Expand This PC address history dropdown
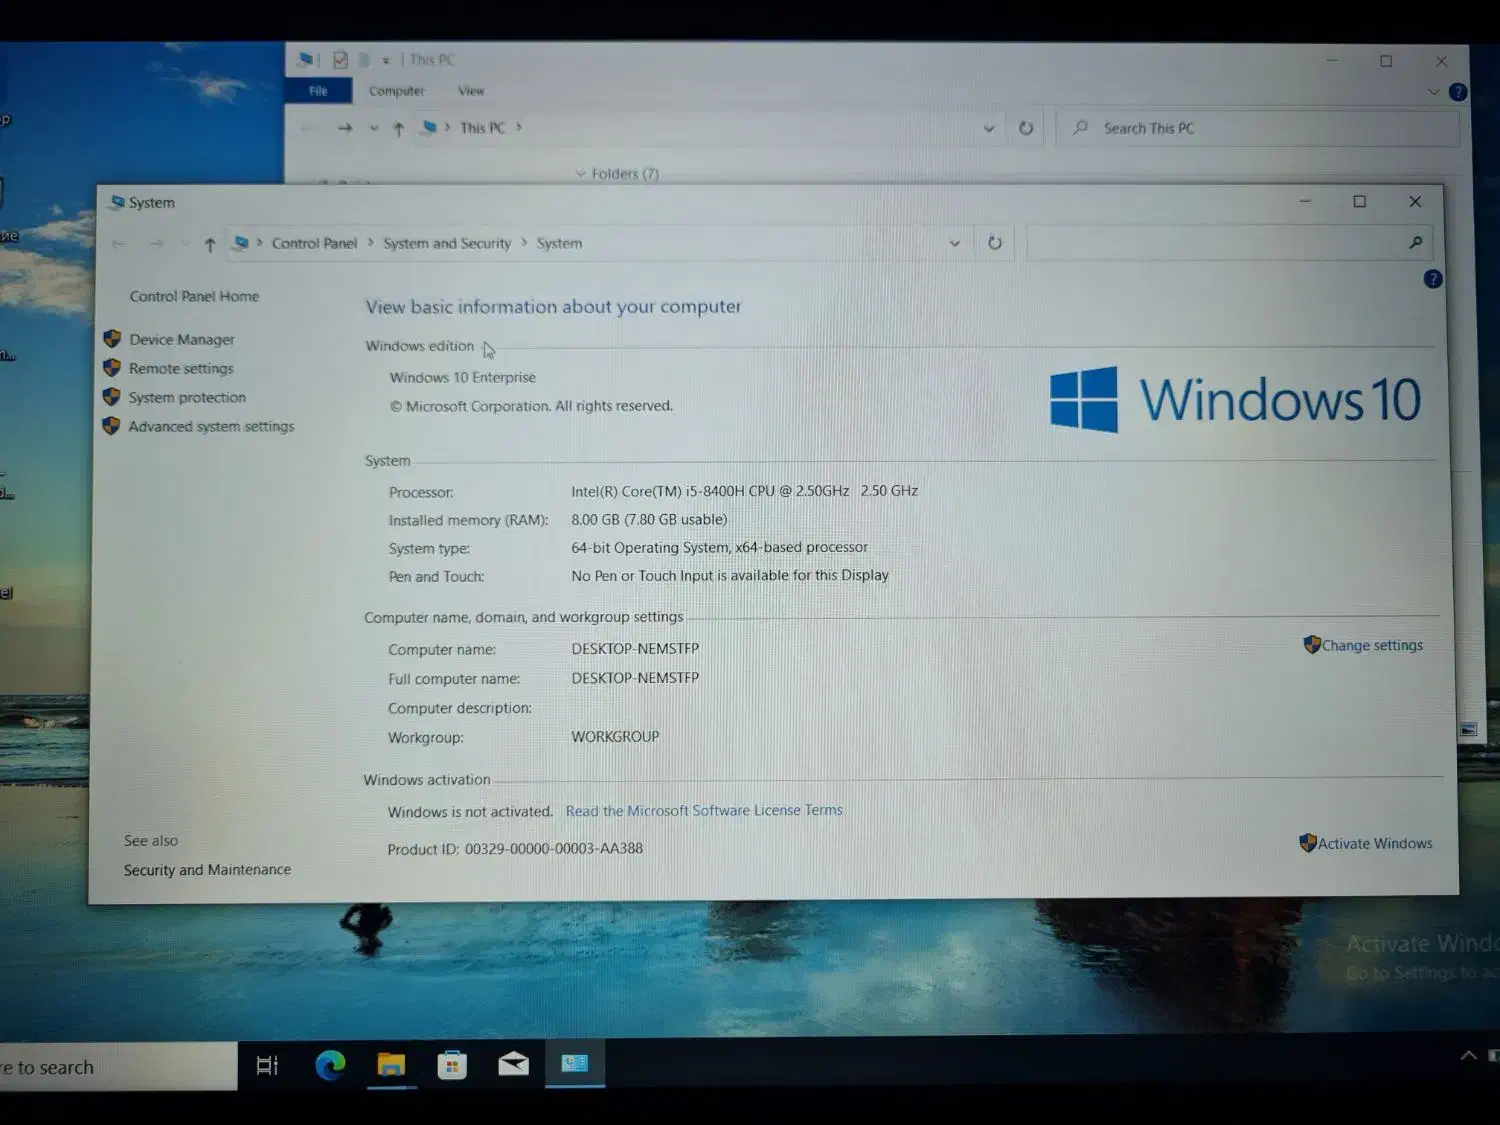This screenshot has height=1125, width=1500. pyautogui.click(x=988, y=128)
